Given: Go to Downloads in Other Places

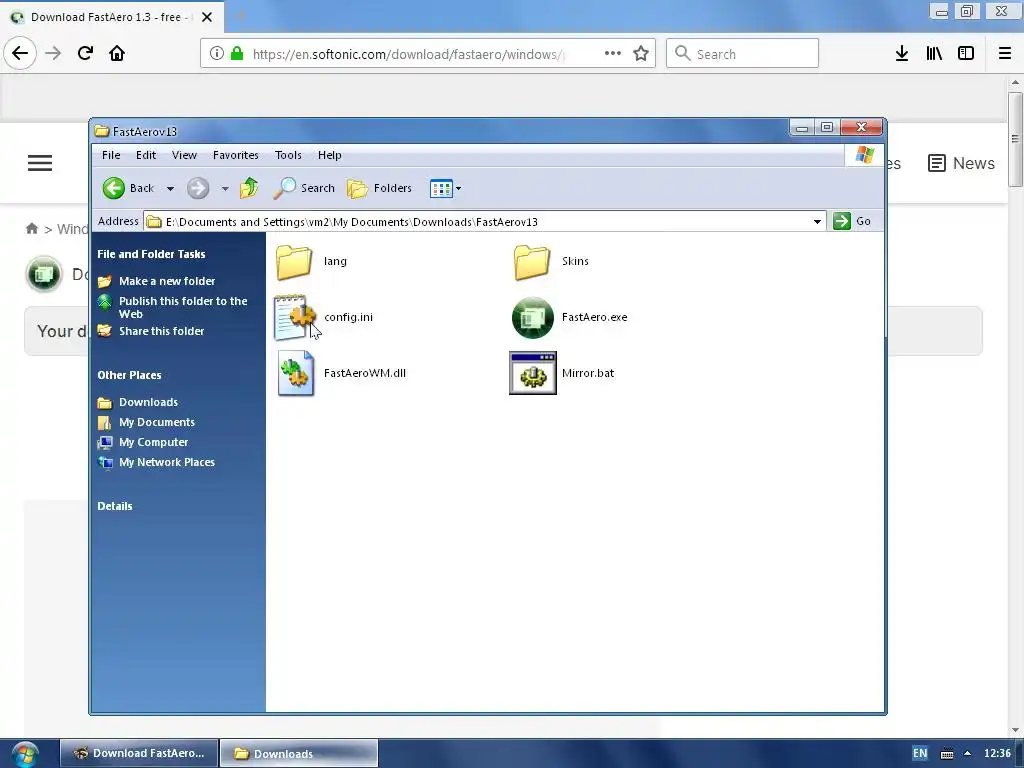Looking at the screenshot, I should coord(148,402).
